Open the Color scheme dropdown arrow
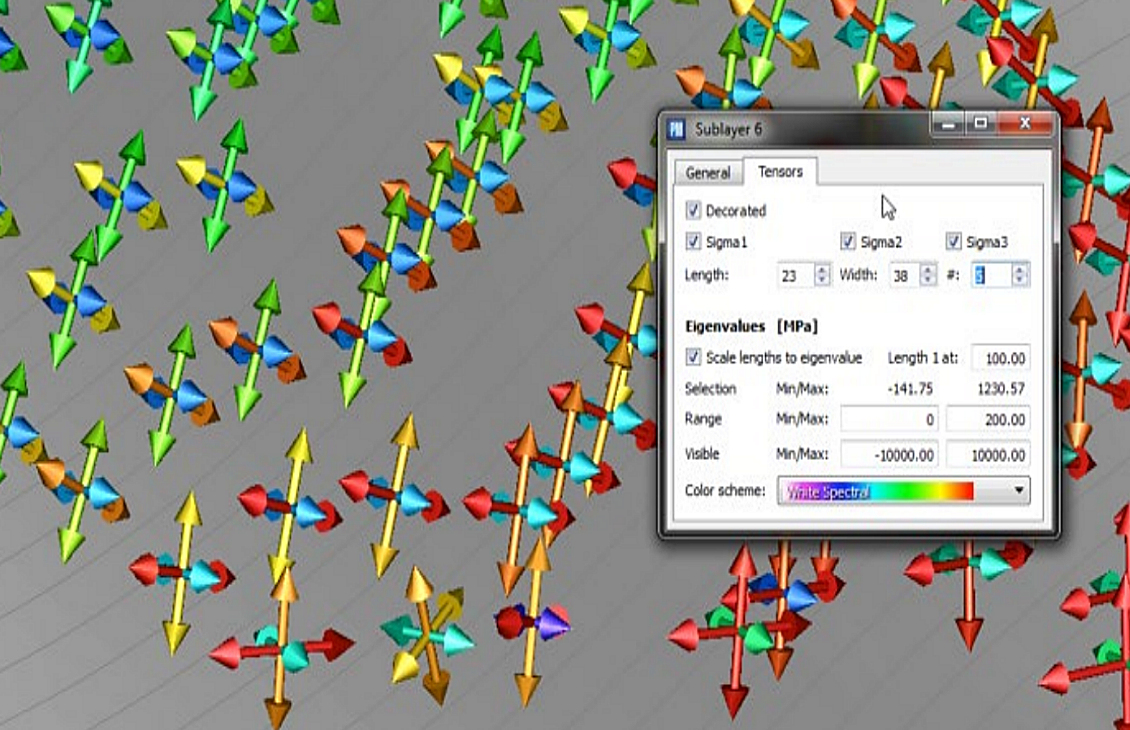1130x730 pixels. pyautogui.click(x=1019, y=491)
